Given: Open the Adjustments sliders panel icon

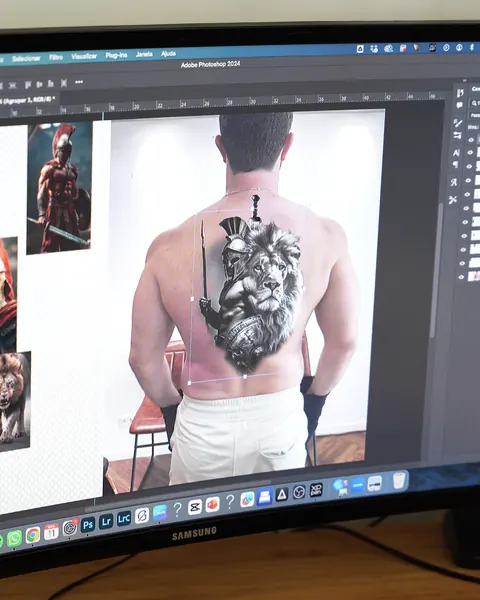Looking at the screenshot, I should pyautogui.click(x=457, y=135).
